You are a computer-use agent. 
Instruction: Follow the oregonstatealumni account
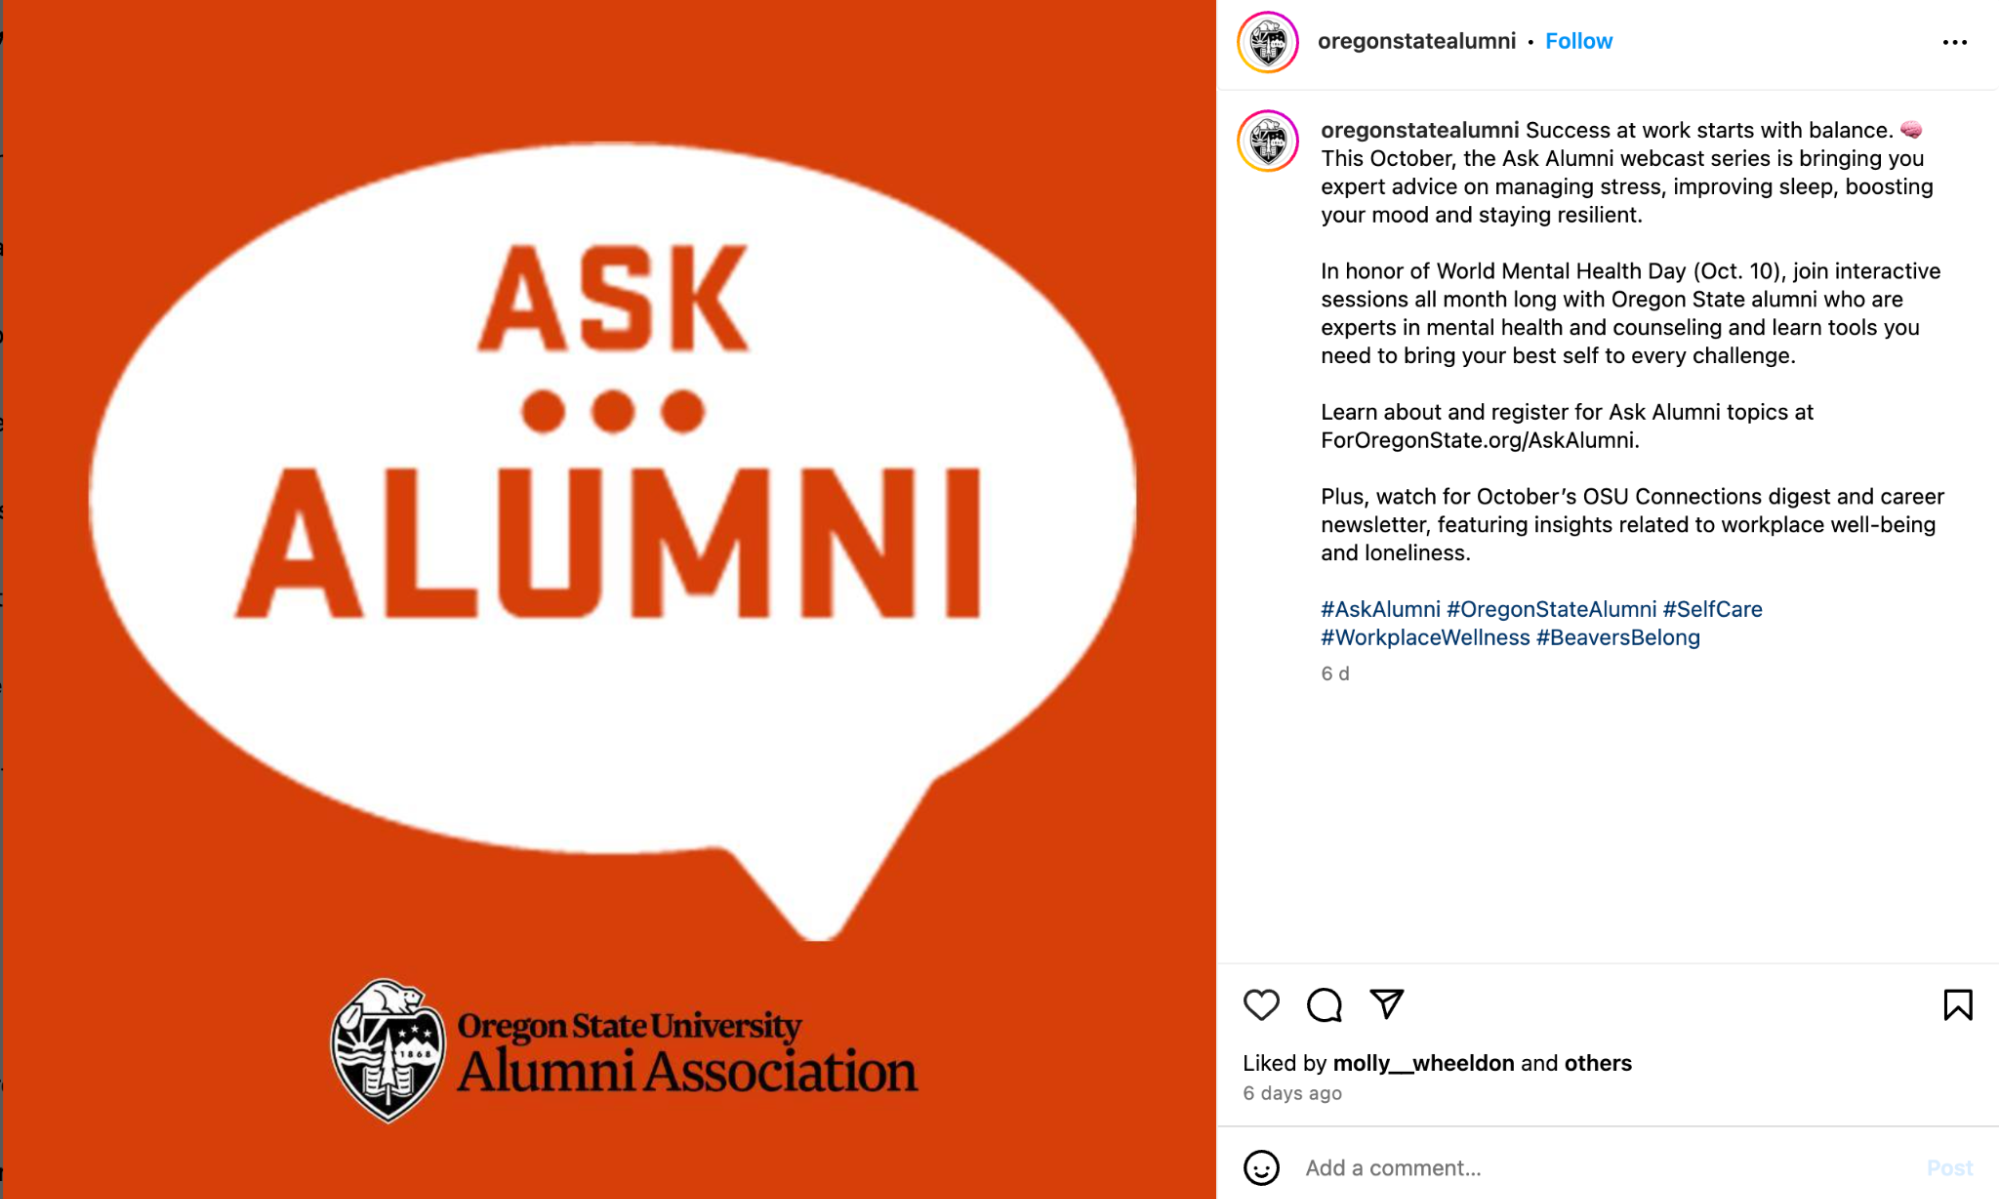click(x=1578, y=41)
